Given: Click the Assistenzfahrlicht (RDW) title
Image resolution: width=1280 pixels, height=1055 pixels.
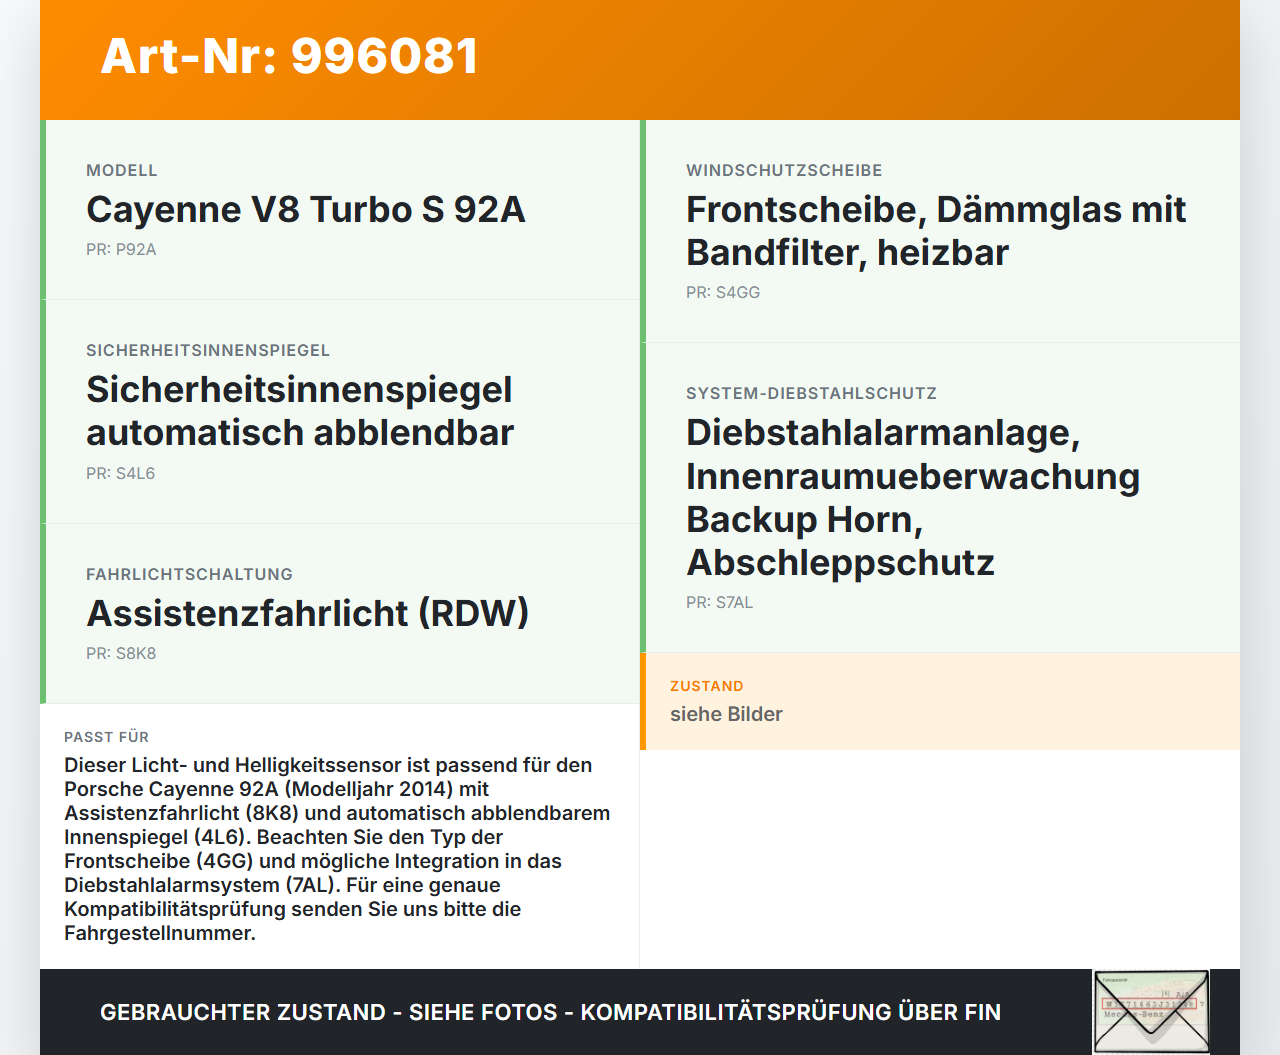Looking at the screenshot, I should (x=308, y=613).
